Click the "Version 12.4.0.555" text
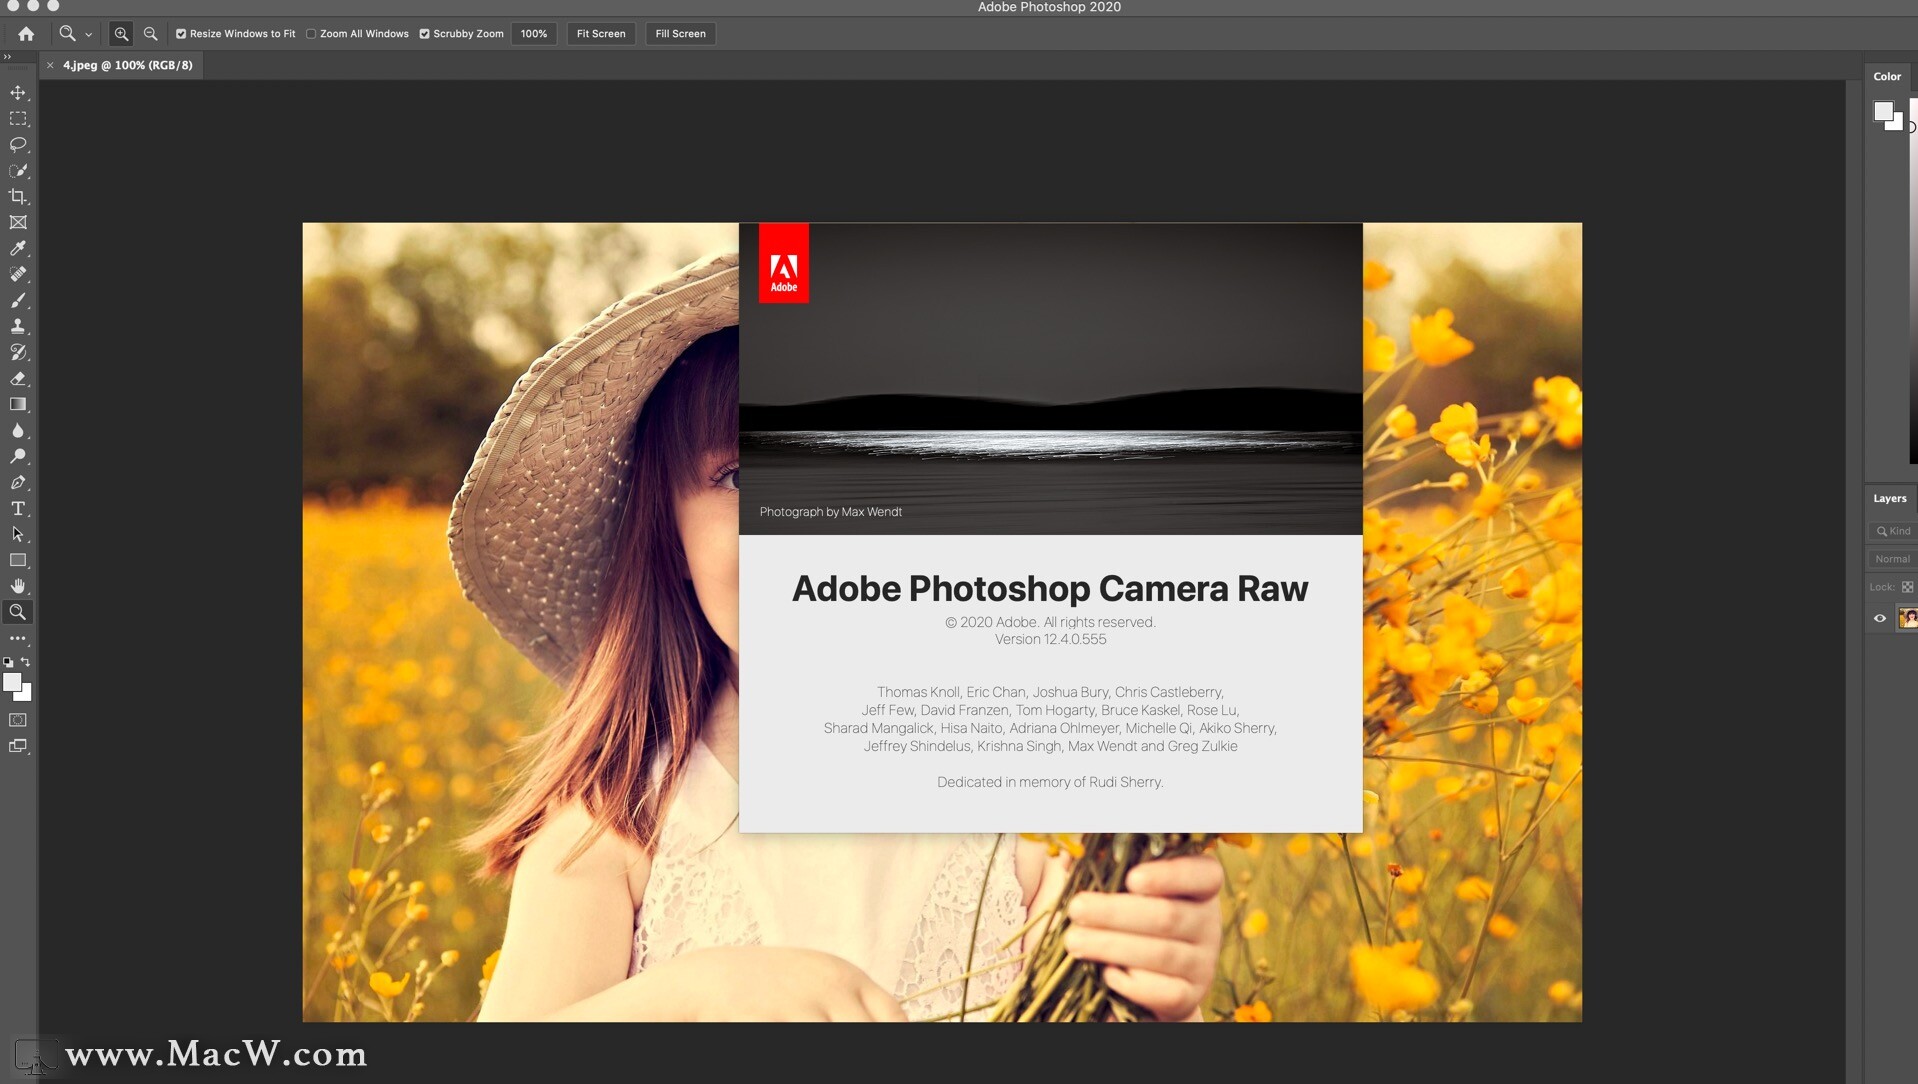 tap(1050, 639)
